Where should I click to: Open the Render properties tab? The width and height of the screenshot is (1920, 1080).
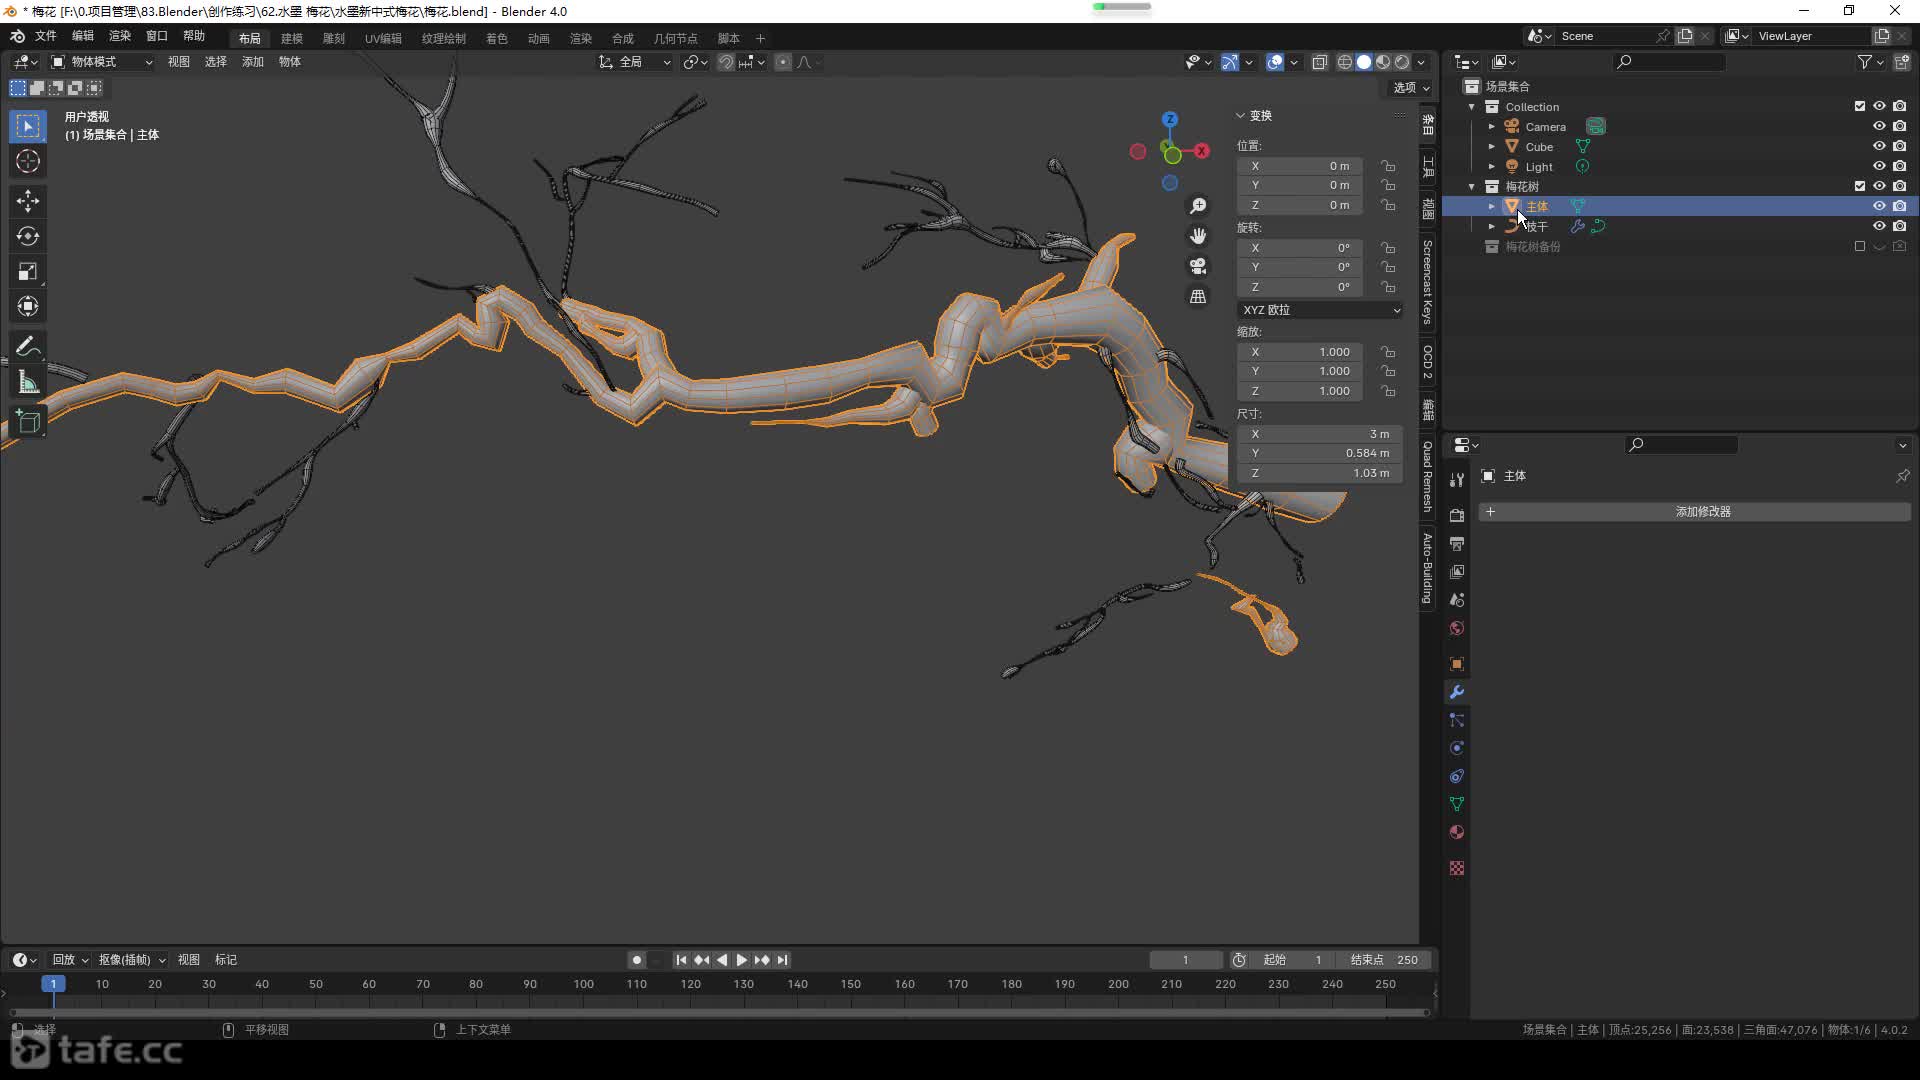(x=1457, y=516)
